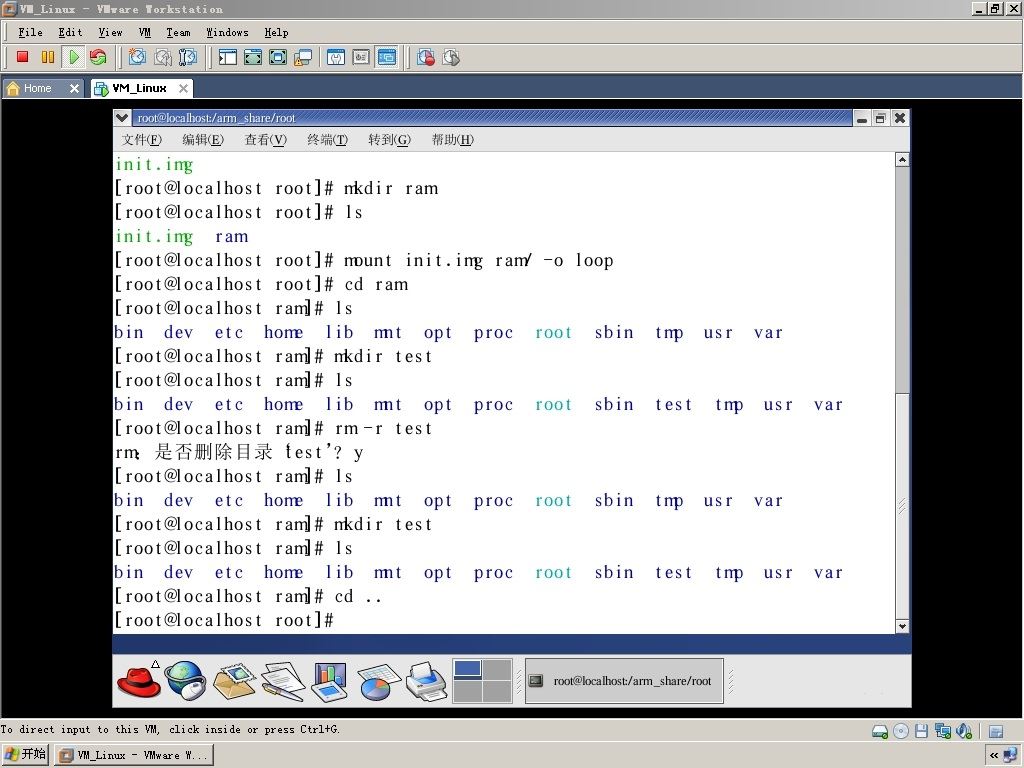
Task: Open the Snapshot Manager wrench icon
Action: (187, 57)
